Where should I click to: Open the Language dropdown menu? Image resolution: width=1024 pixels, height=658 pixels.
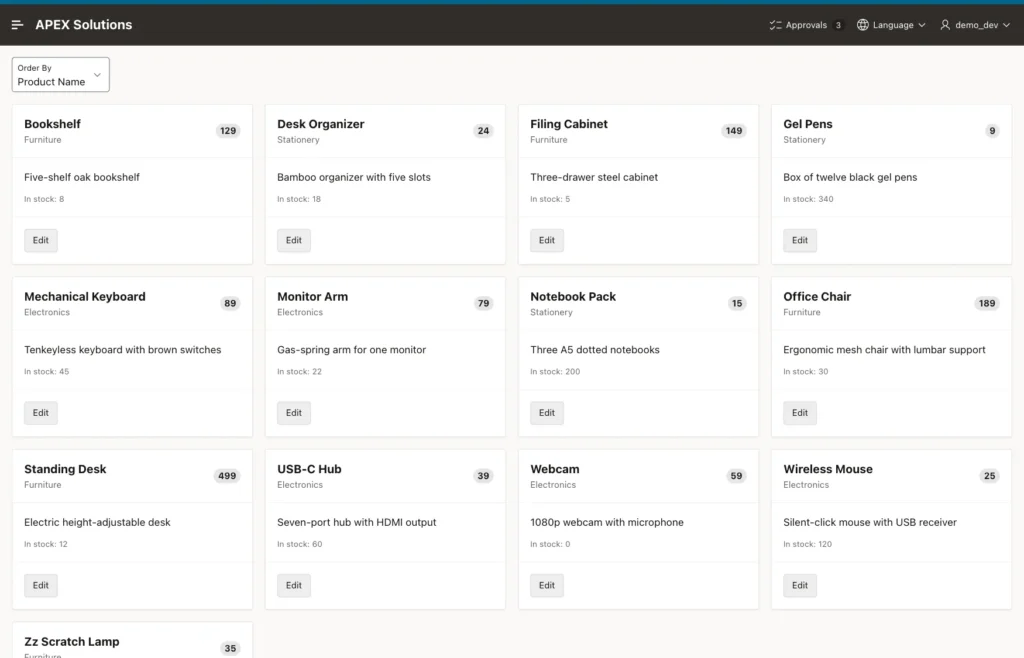tap(891, 25)
